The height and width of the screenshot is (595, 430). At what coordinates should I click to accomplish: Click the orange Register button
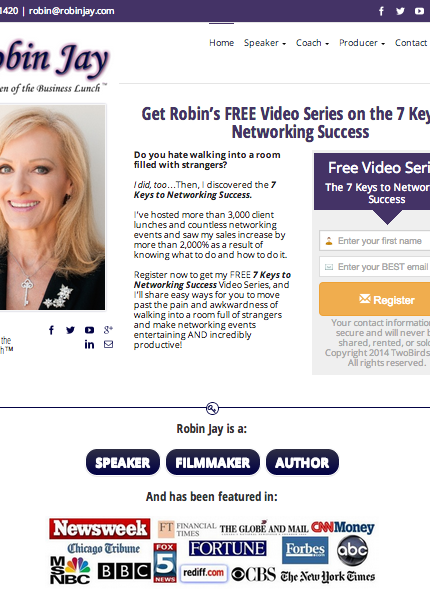tap(375, 299)
